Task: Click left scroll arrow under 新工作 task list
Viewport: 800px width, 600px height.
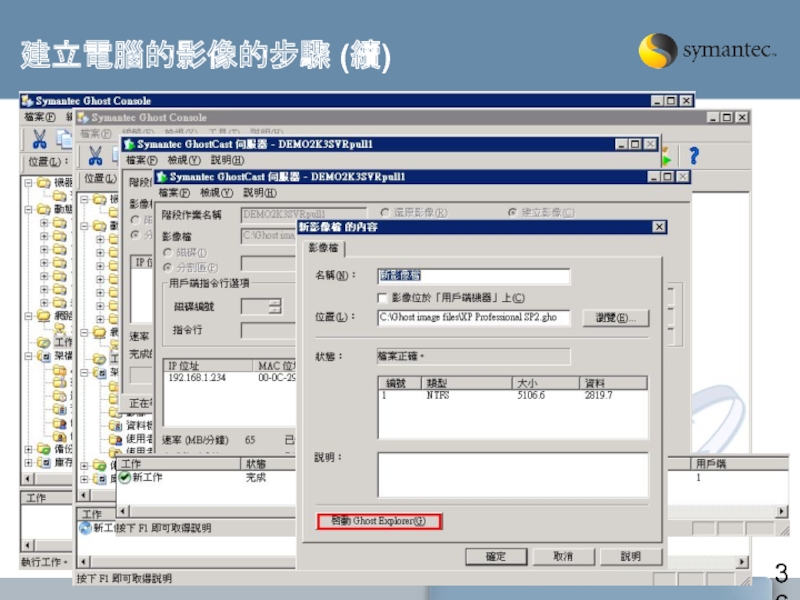Action: [x=123, y=510]
